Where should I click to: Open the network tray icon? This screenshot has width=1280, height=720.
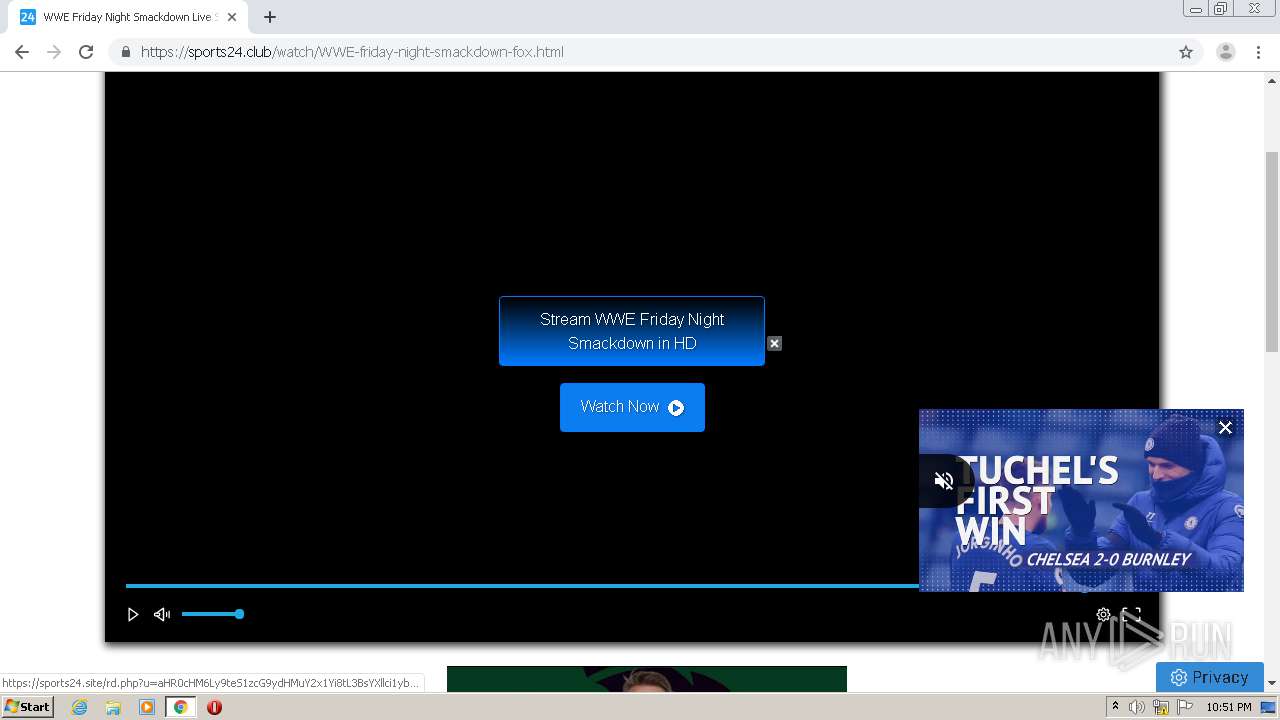1161,707
